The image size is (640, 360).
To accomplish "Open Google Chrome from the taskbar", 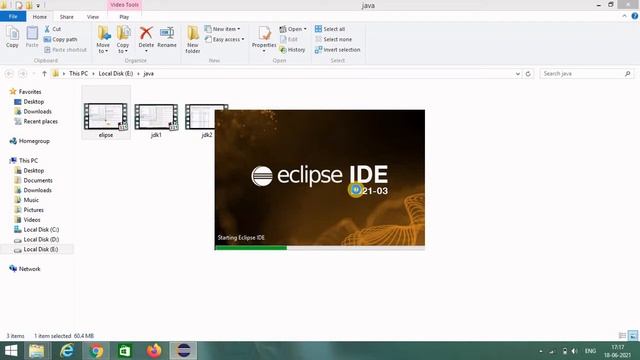I will pyautogui.click(x=96, y=351).
